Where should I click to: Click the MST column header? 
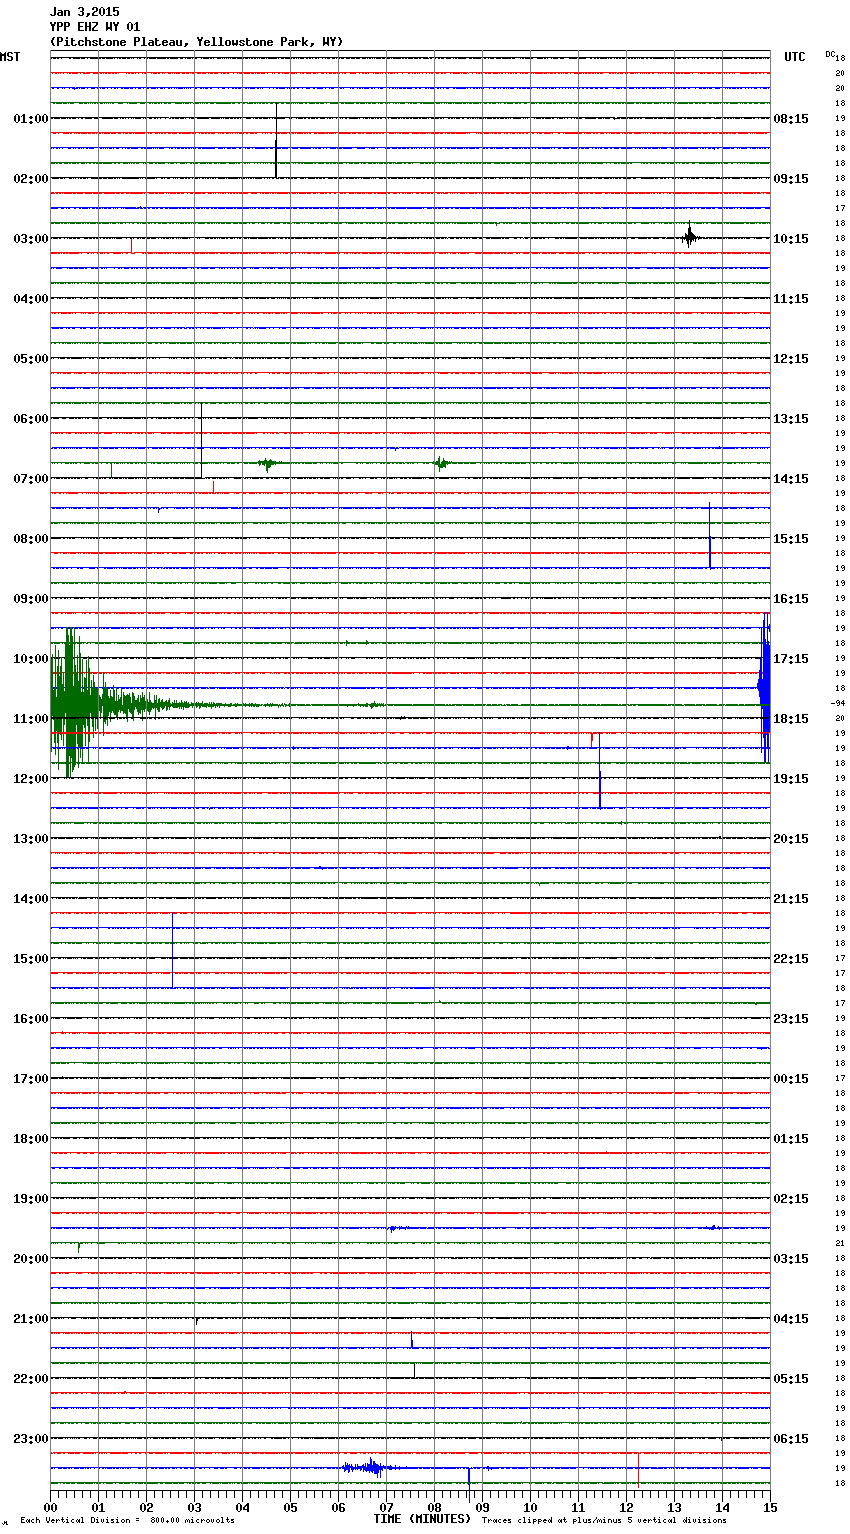tap(10, 57)
